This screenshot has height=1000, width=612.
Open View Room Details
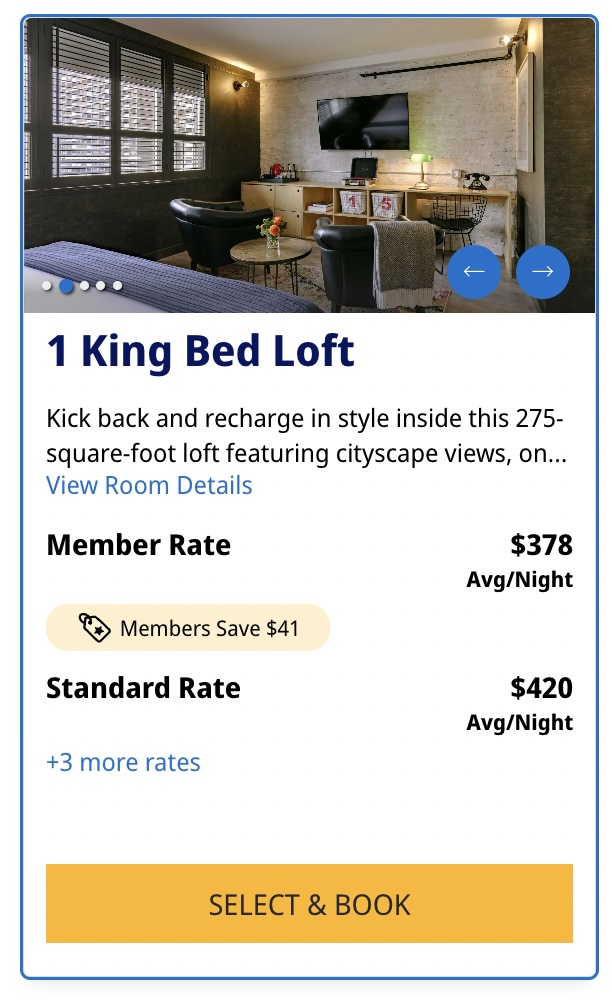(150, 485)
